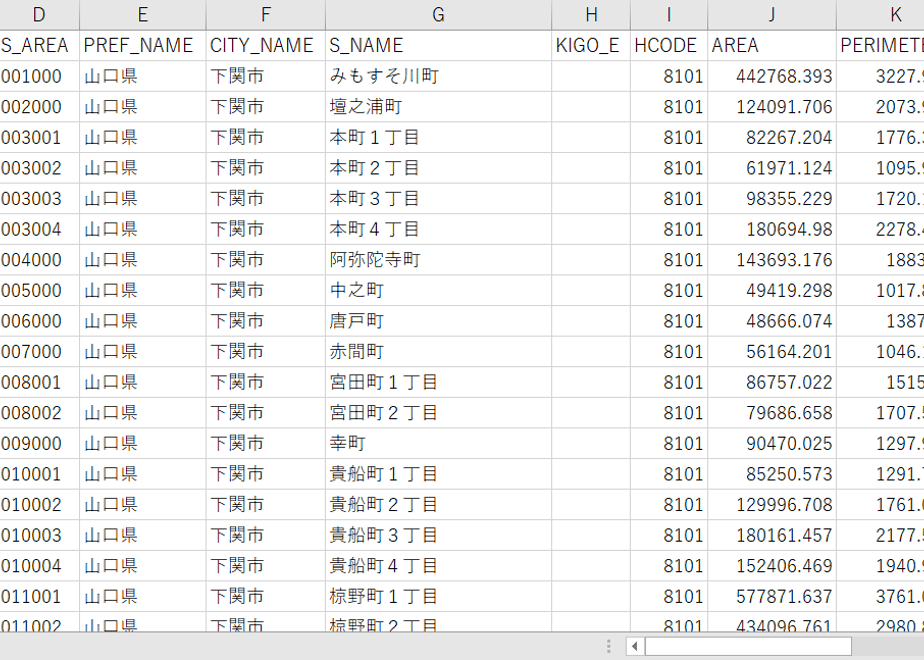924x660 pixels.
Task: Select column H header
Action: [591, 15]
